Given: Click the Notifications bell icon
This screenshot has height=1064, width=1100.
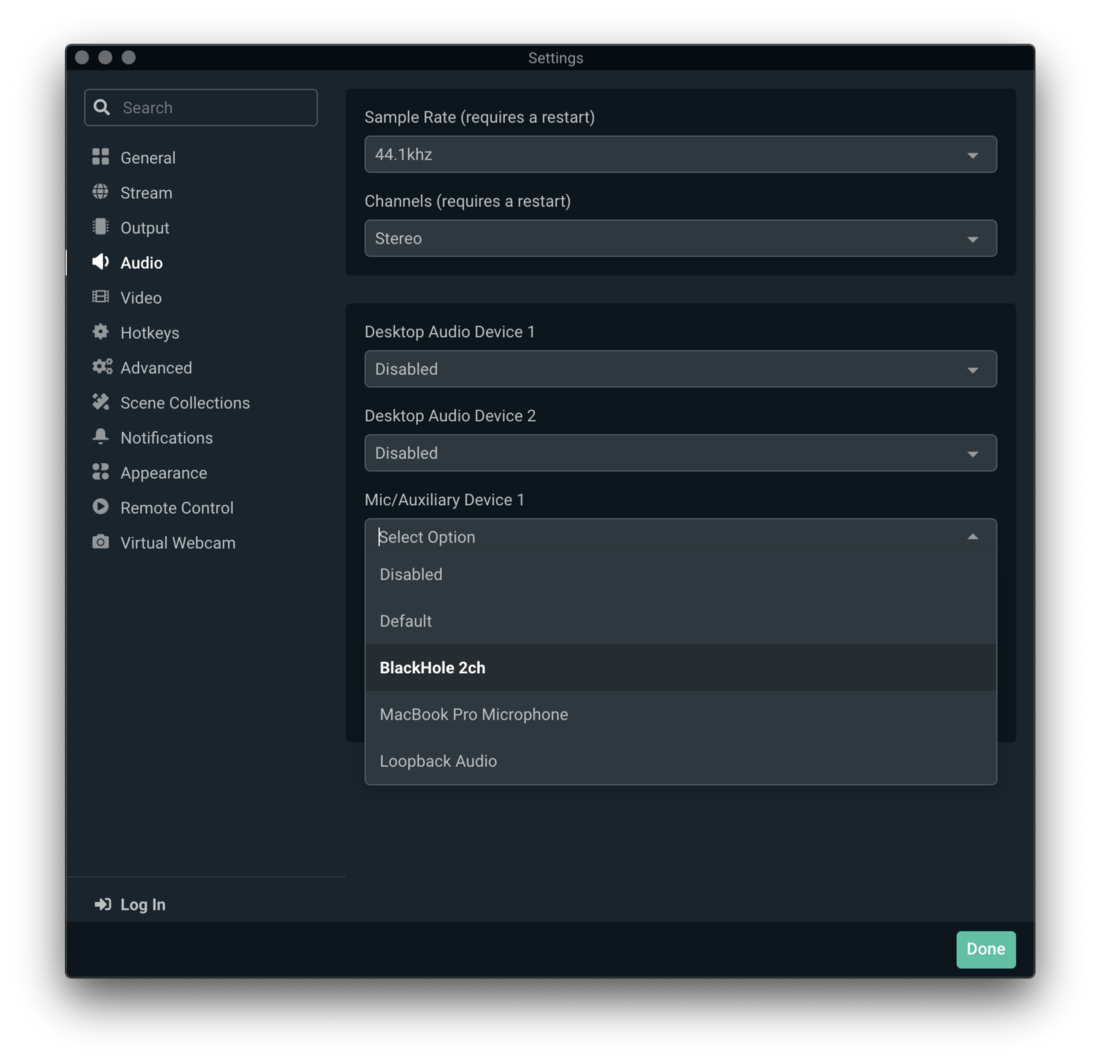Looking at the screenshot, I should pyautogui.click(x=100, y=436).
